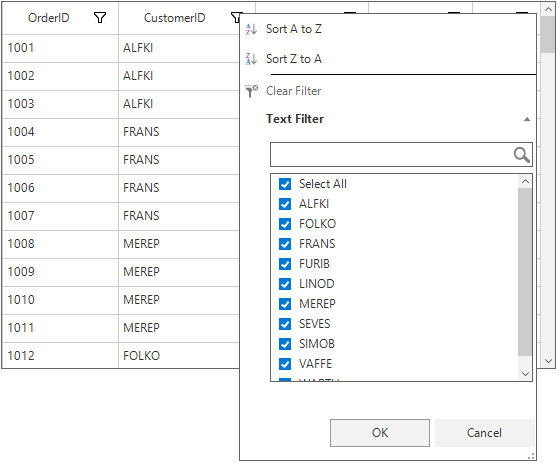The image size is (560, 468).
Task: Click the Sort A to Z icon
Action: 251,29
